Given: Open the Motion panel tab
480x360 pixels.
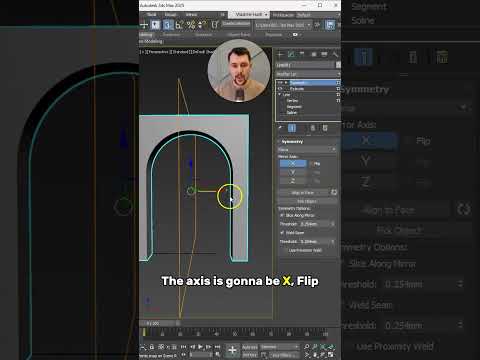Looking at the screenshot, I should [x=314, y=54].
